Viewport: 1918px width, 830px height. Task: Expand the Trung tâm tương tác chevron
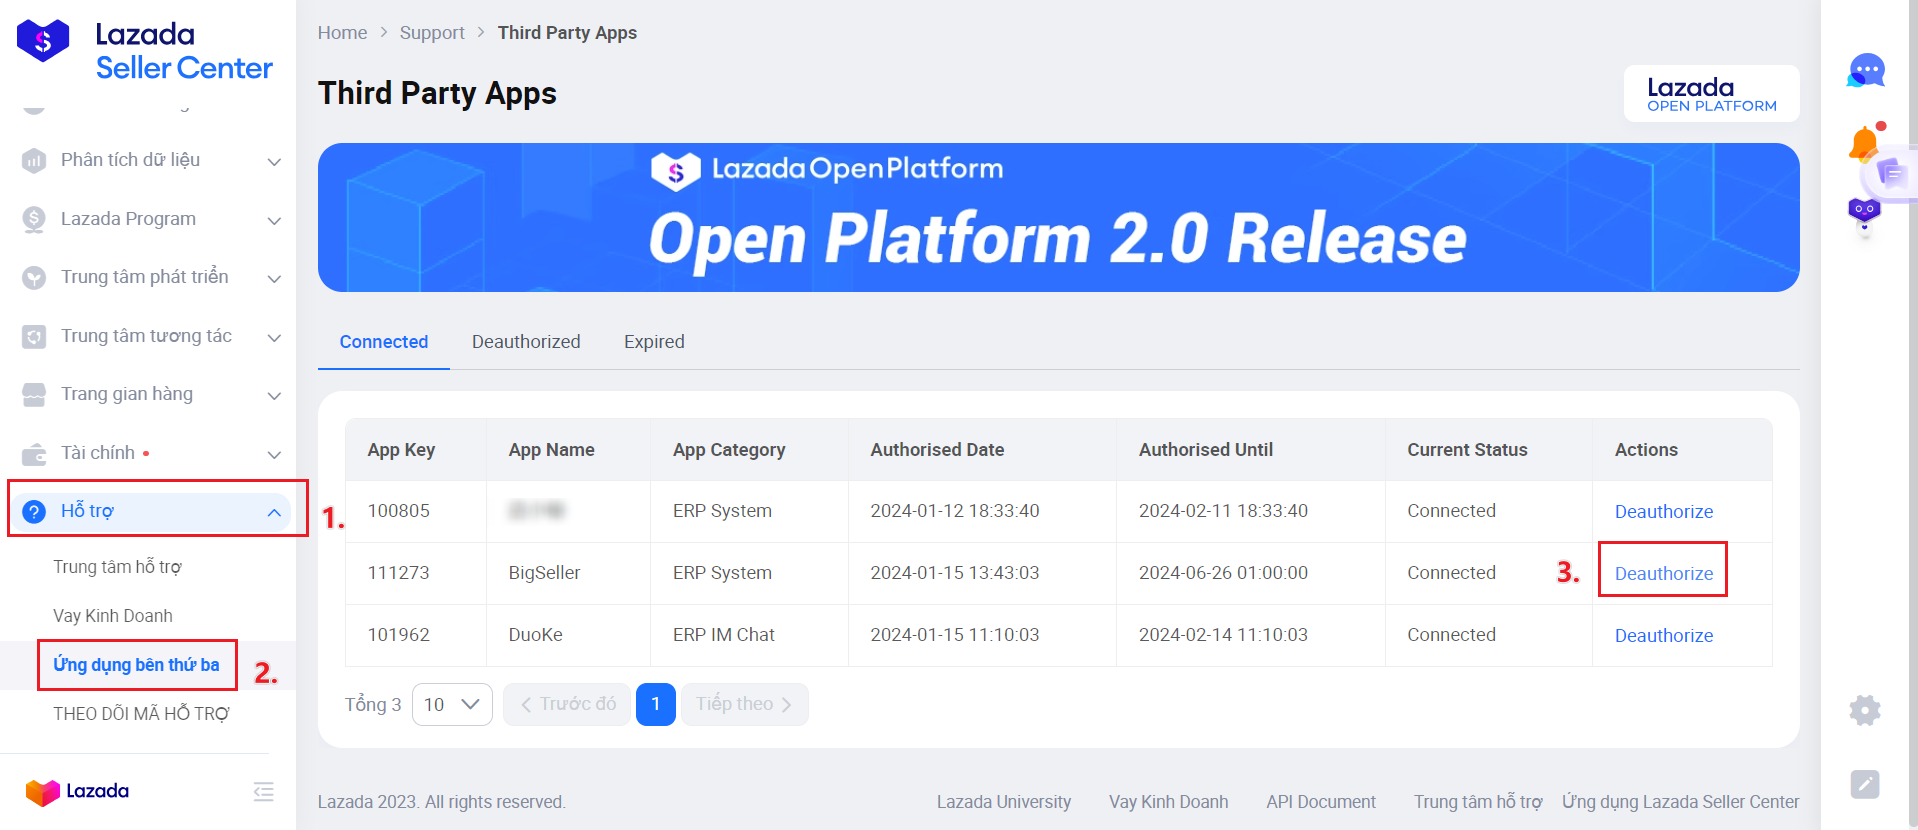(274, 337)
